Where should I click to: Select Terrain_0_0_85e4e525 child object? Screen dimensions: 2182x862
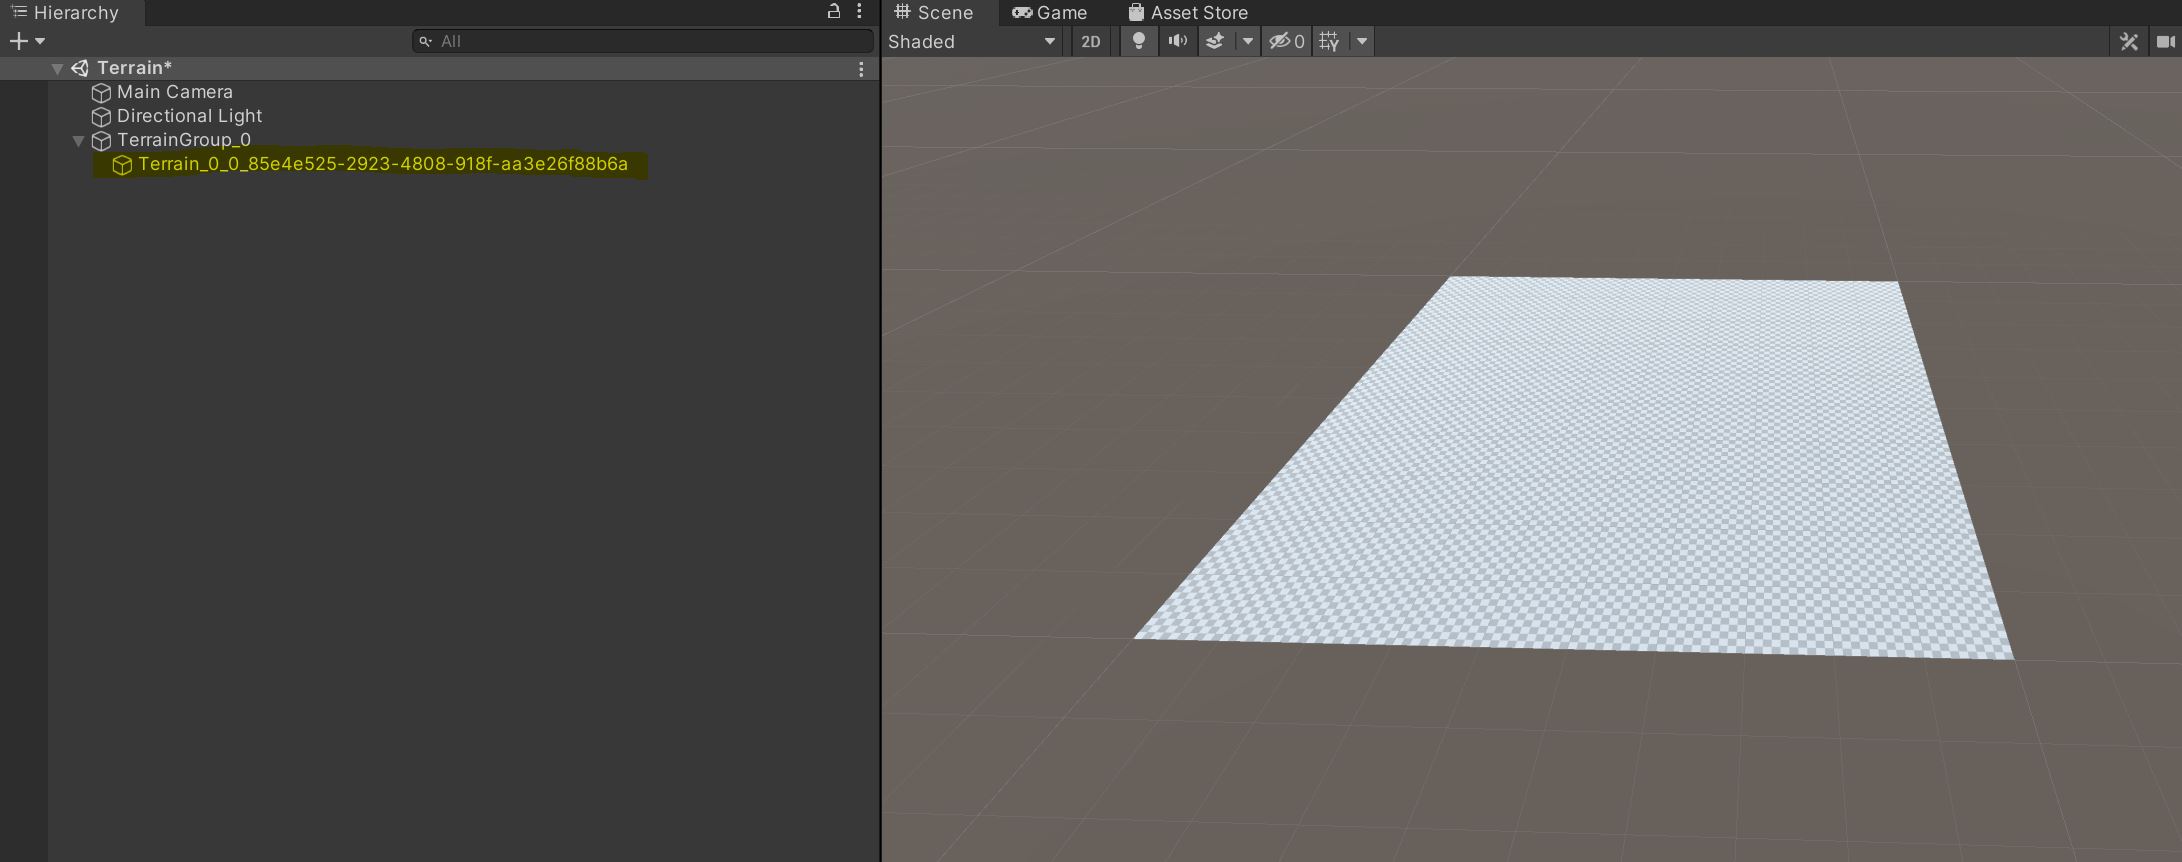[383, 164]
